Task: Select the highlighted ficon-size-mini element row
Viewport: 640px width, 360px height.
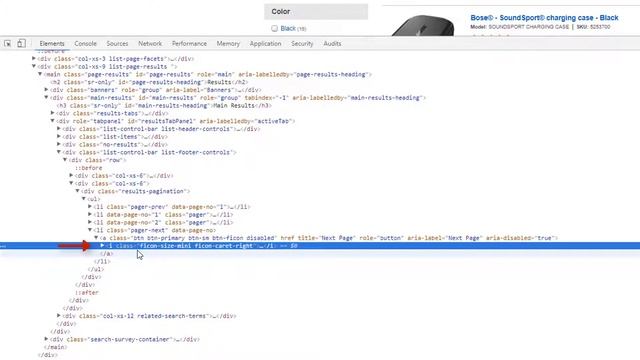Action: pos(320,246)
